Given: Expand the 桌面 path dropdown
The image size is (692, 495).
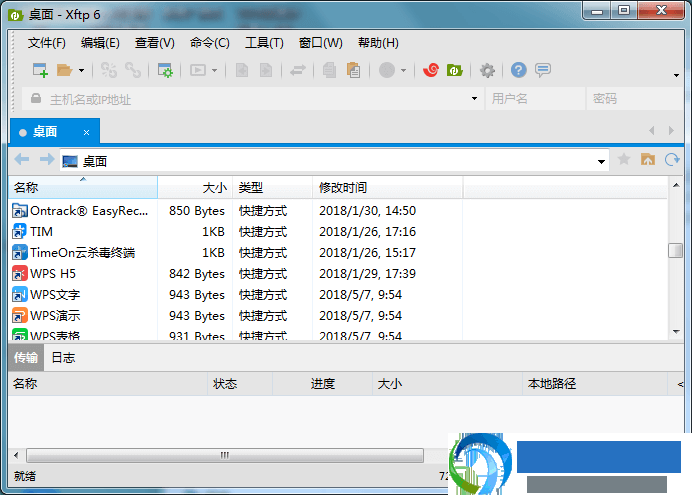Looking at the screenshot, I should click(601, 161).
